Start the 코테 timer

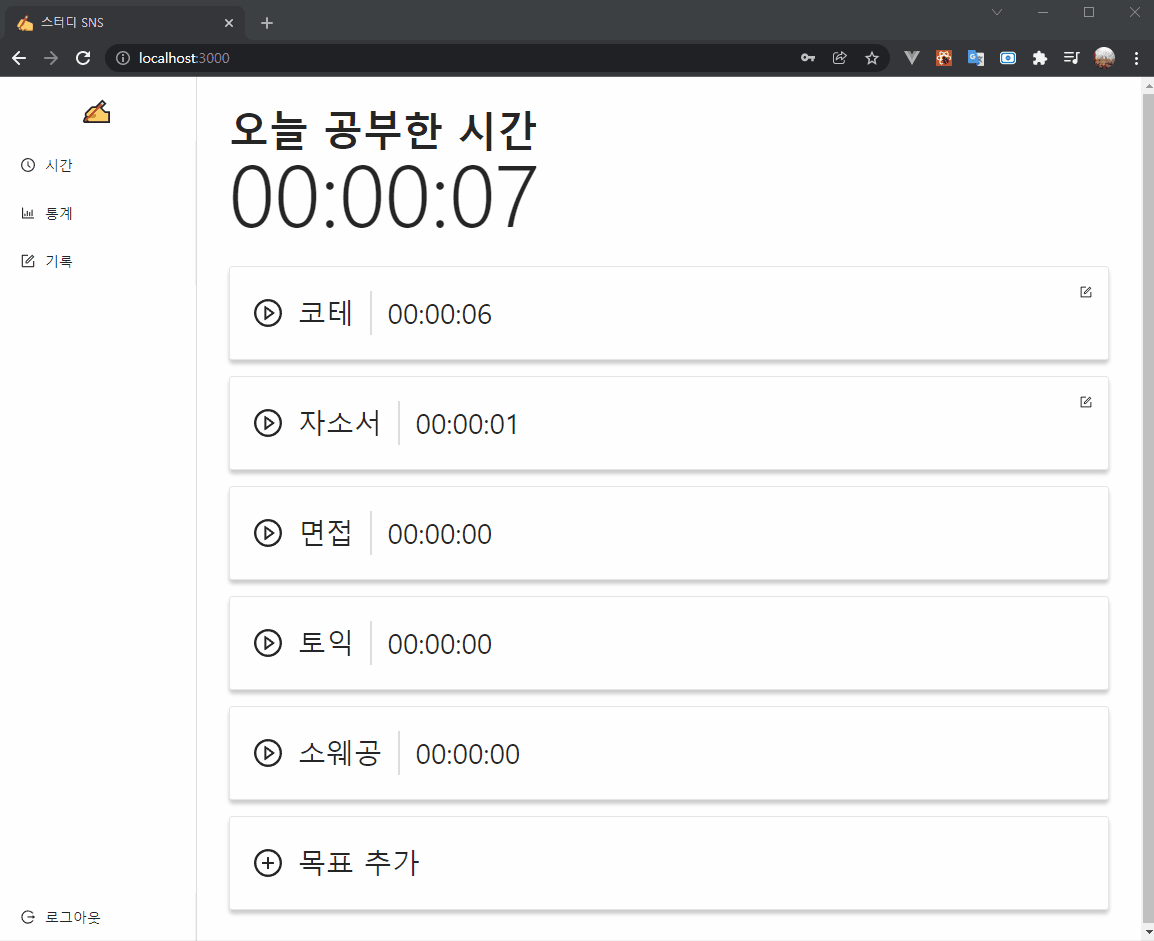[267, 313]
